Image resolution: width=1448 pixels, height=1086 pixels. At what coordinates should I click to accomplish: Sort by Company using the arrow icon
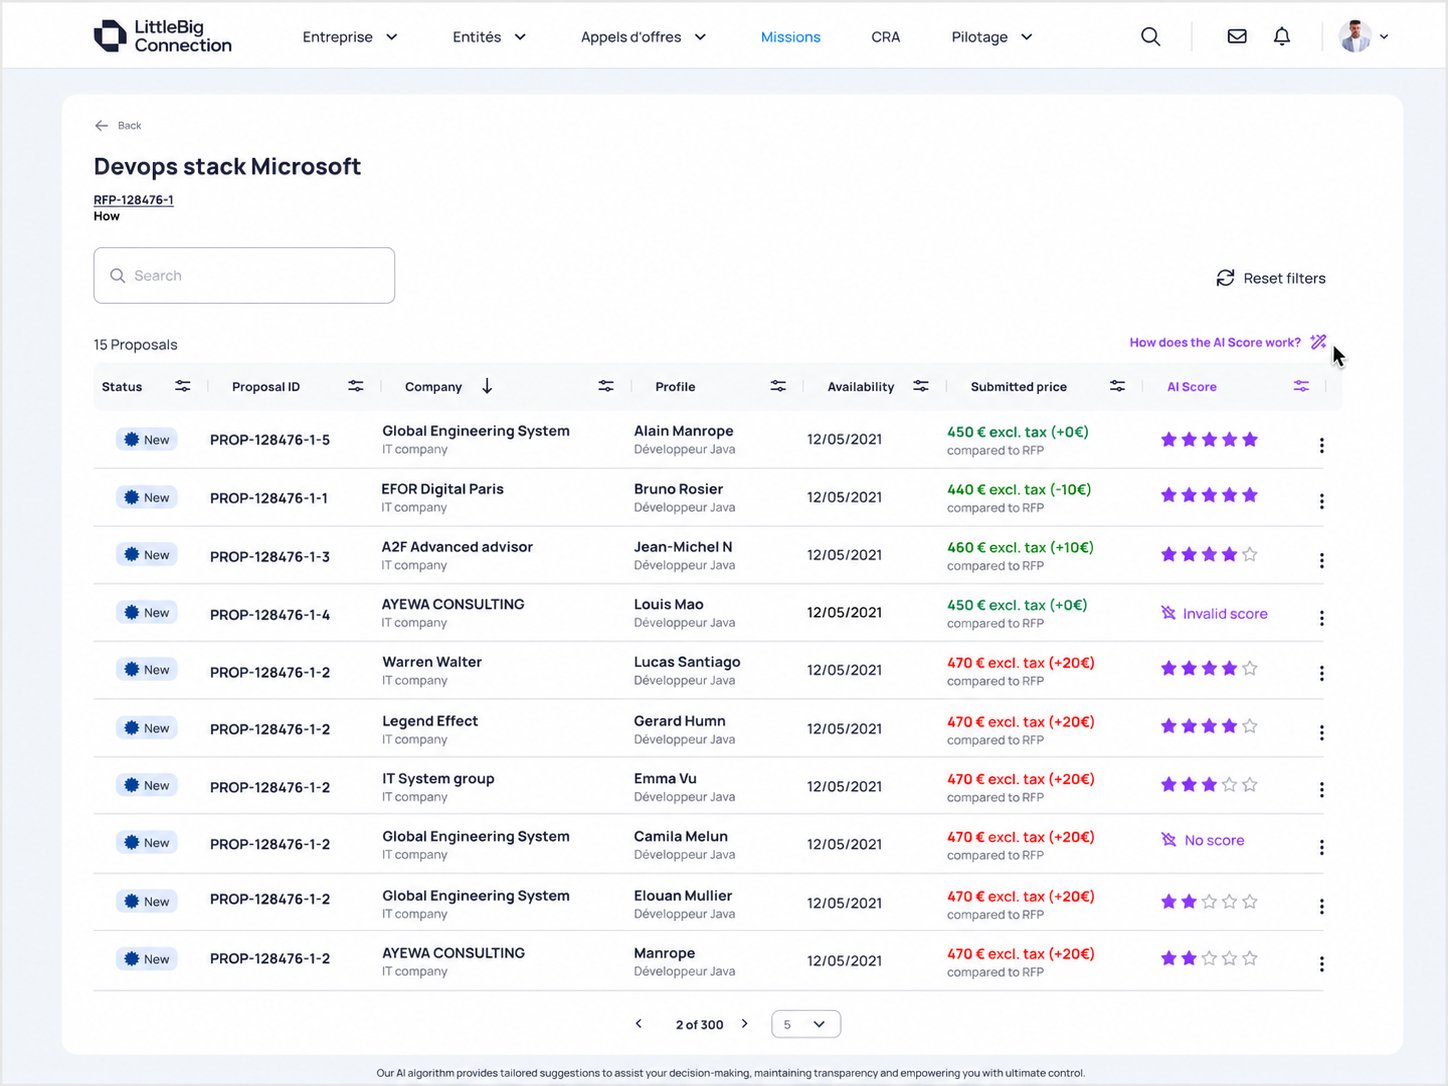point(487,386)
